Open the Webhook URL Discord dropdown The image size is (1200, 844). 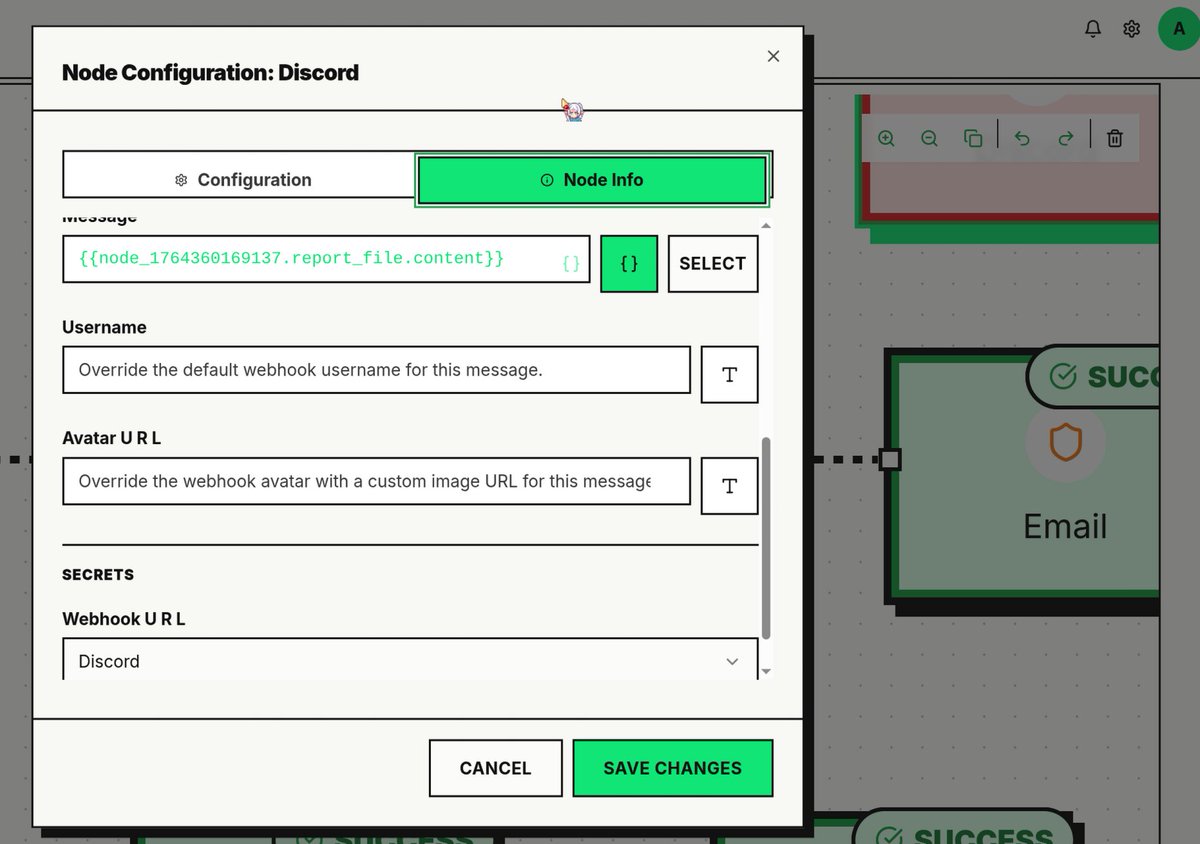click(410, 661)
